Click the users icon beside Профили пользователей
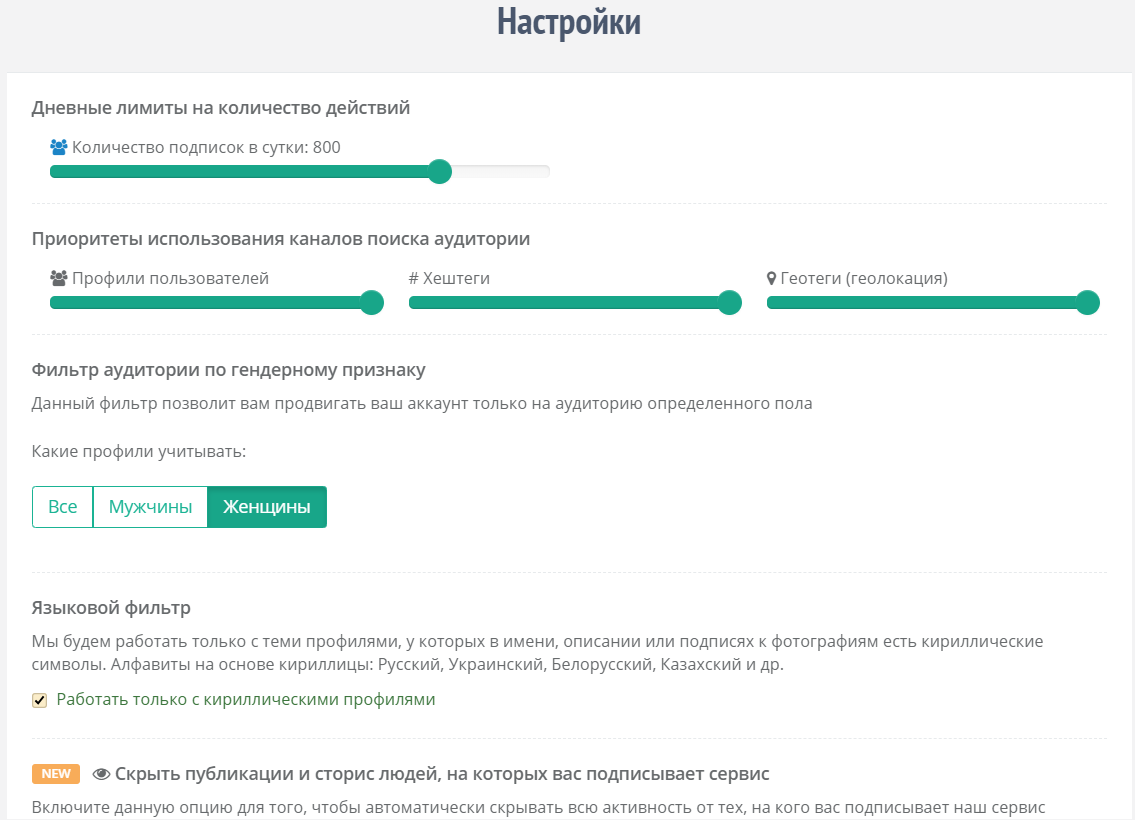1135x820 pixels. pos(58,279)
